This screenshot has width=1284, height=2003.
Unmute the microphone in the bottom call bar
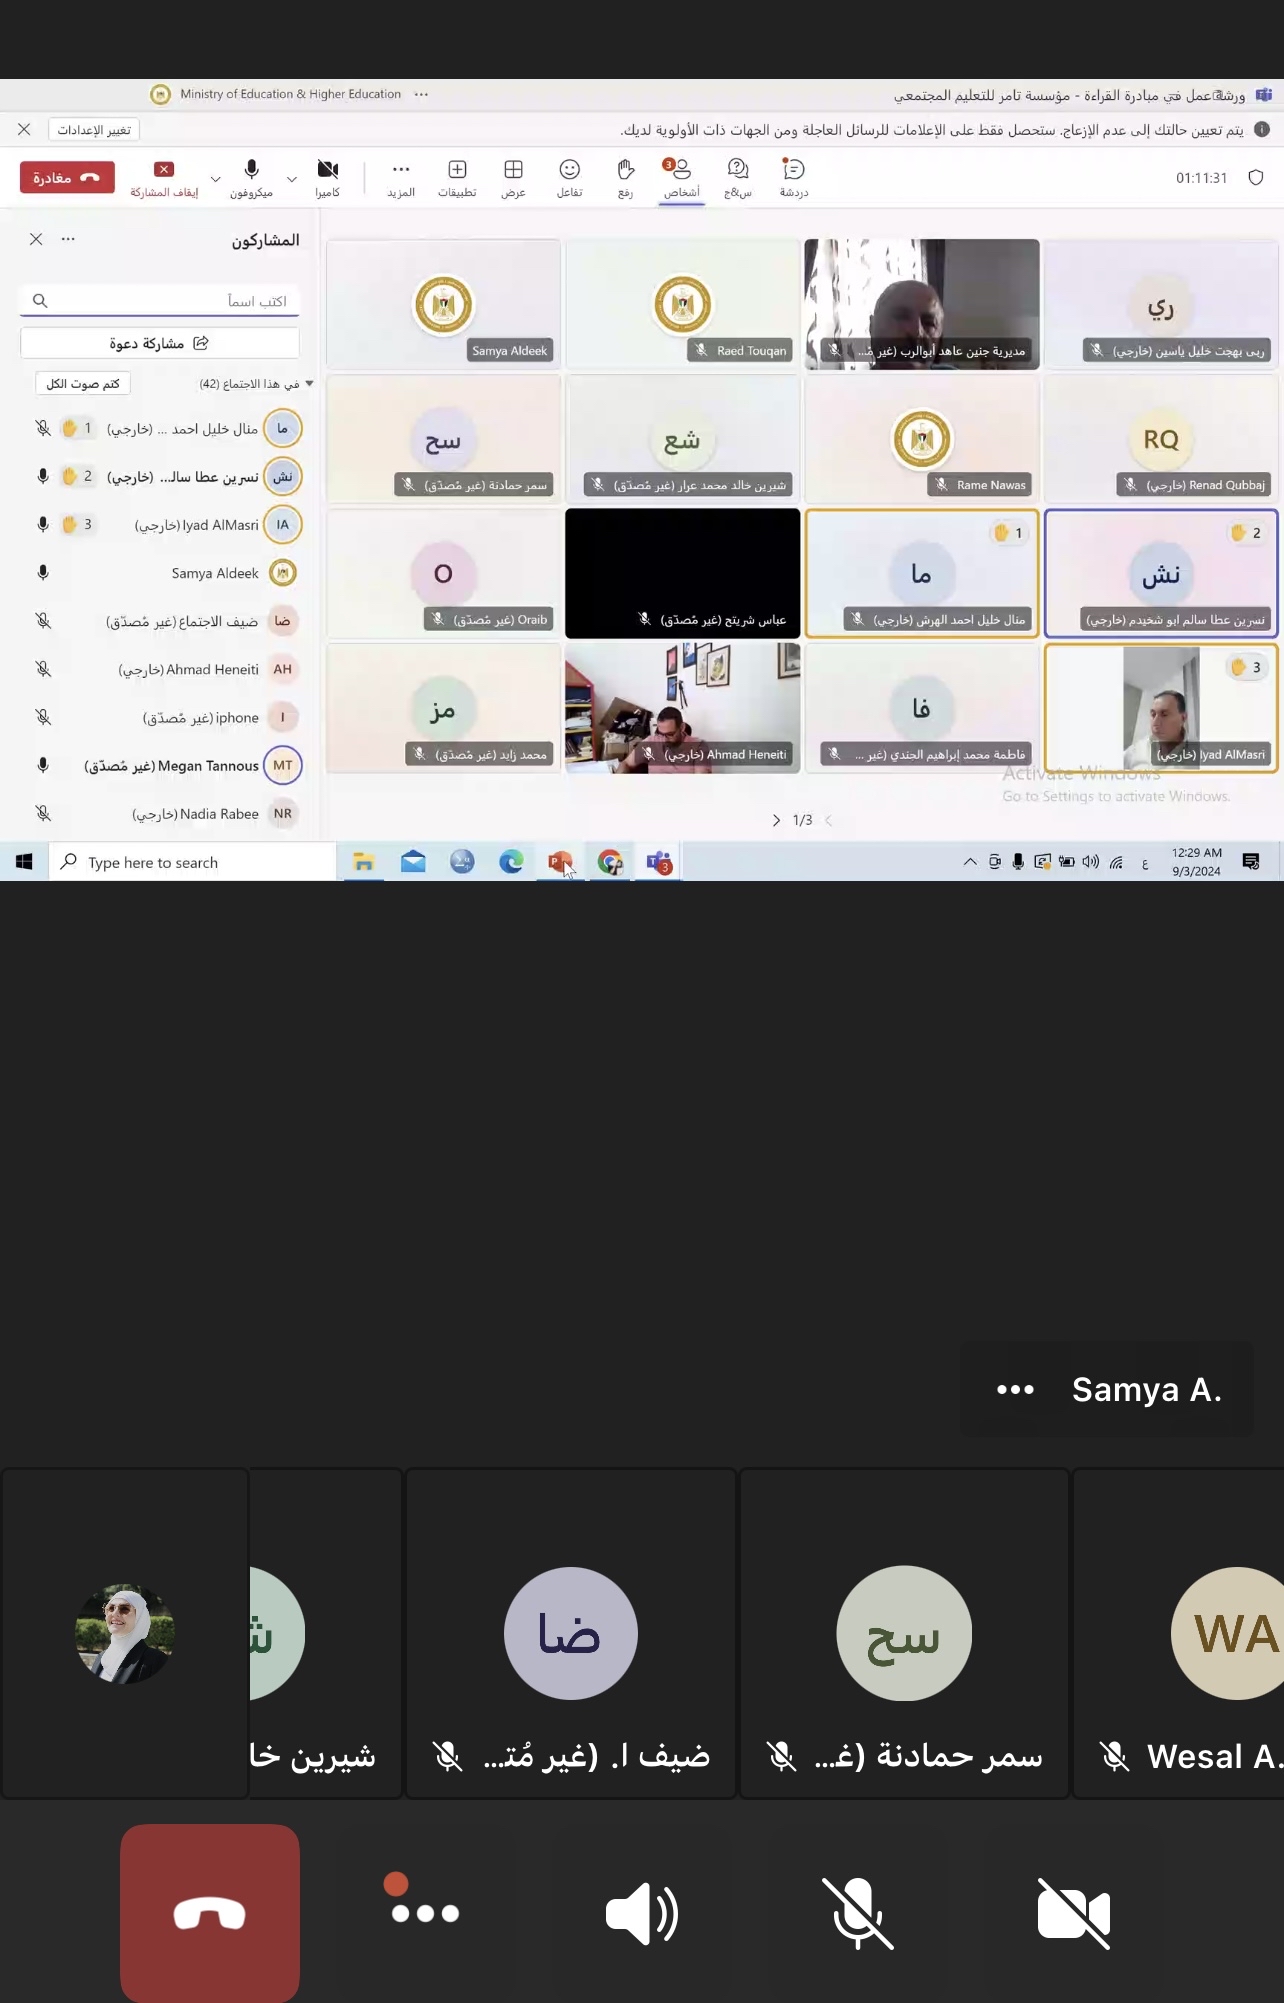point(858,1913)
